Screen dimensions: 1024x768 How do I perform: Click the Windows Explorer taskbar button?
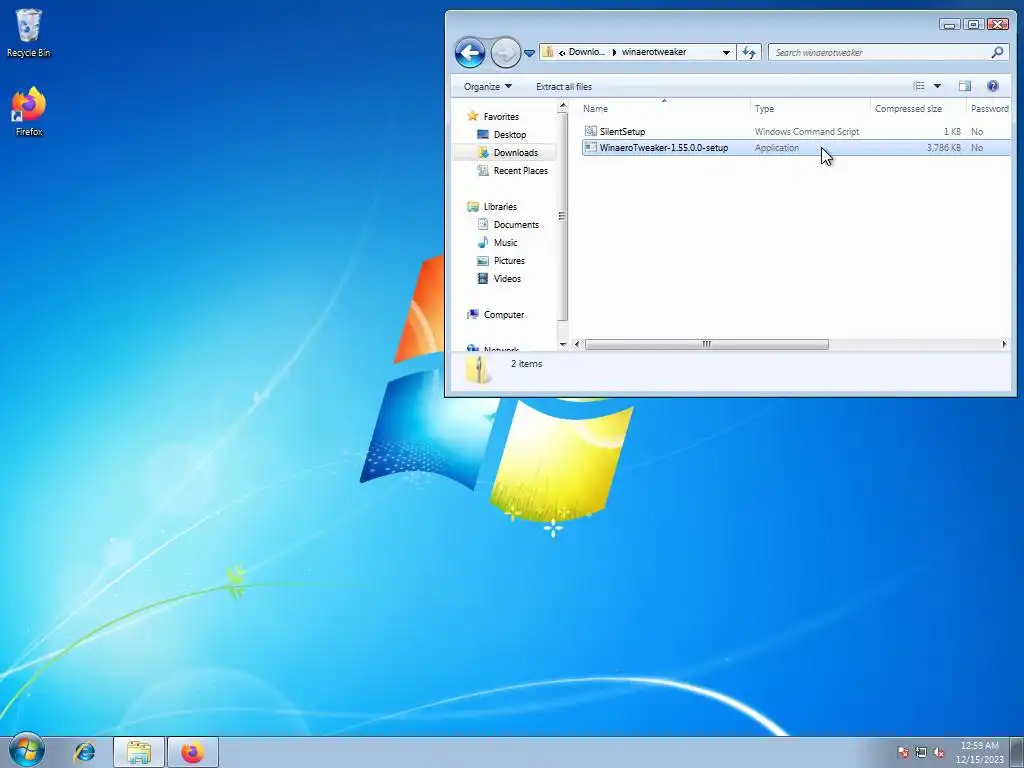[x=138, y=752]
